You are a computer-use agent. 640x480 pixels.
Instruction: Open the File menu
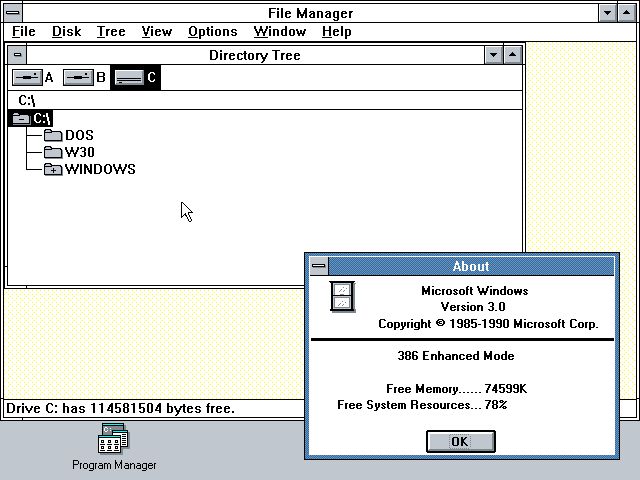pyautogui.click(x=24, y=32)
